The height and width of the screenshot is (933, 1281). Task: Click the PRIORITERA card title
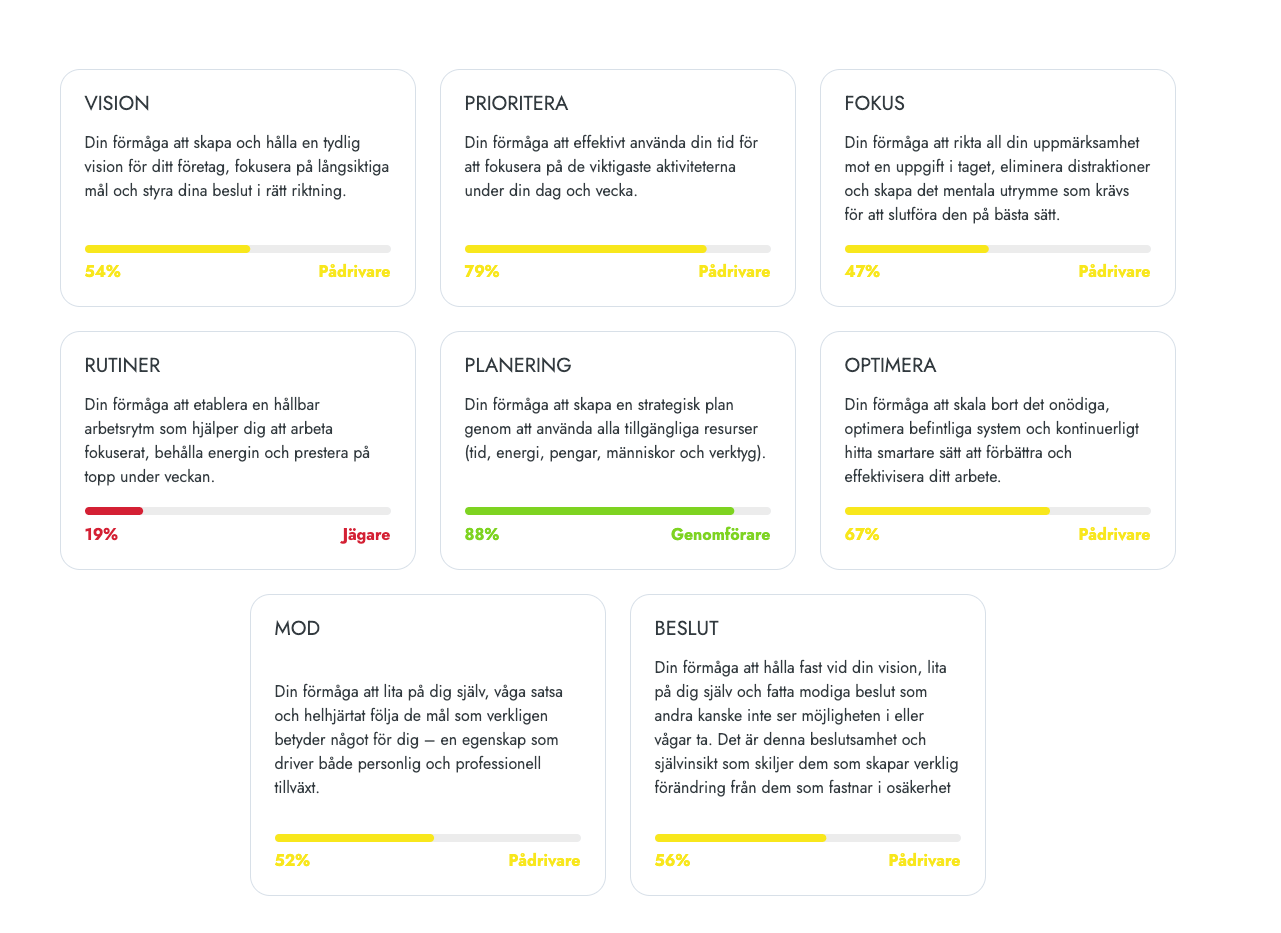516,104
